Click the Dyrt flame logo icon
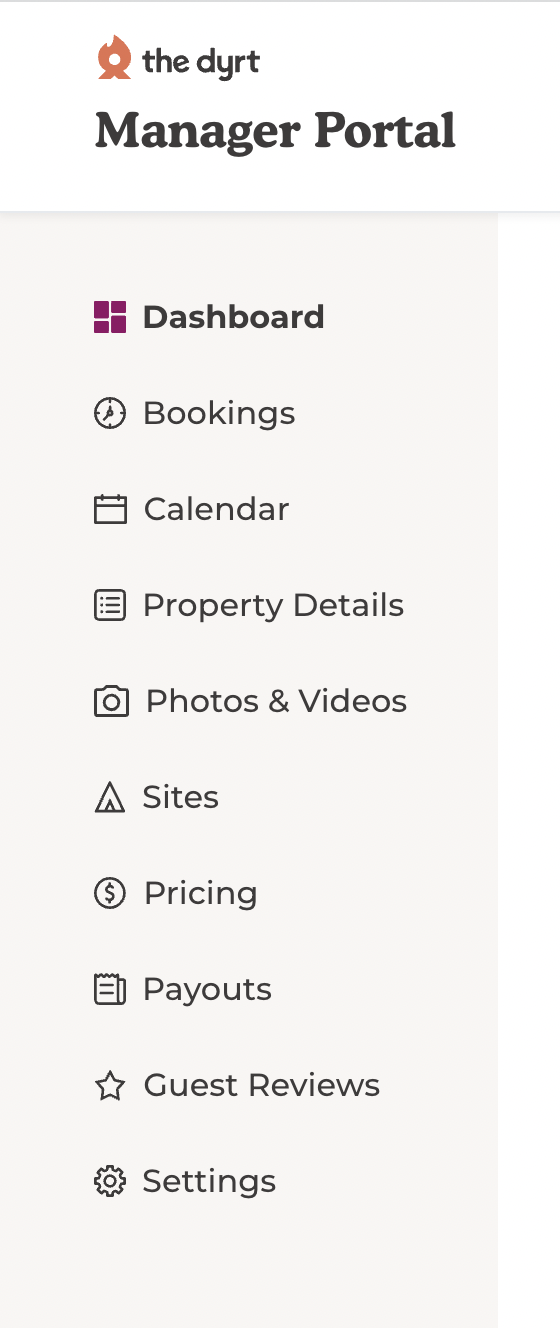 (114, 57)
